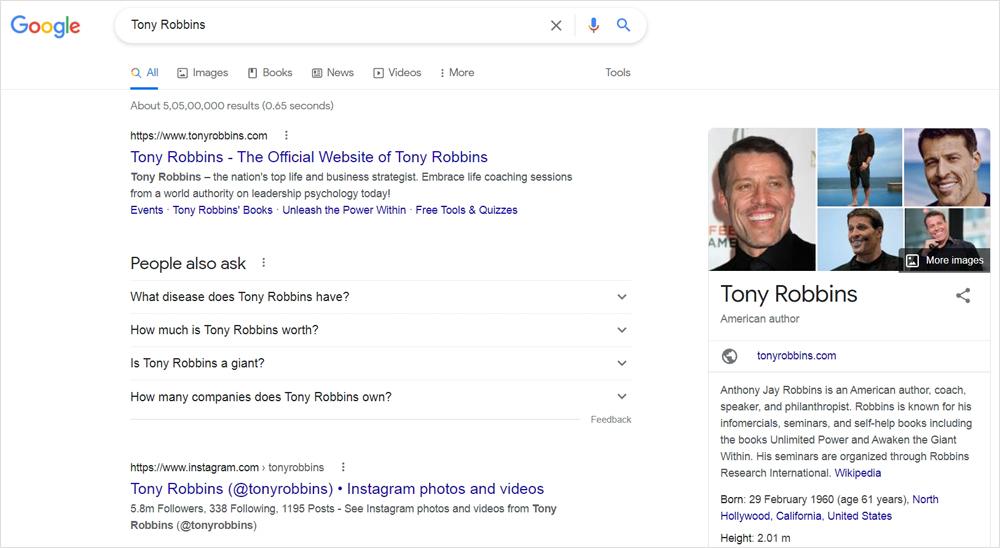Click the search text input field

335,25
